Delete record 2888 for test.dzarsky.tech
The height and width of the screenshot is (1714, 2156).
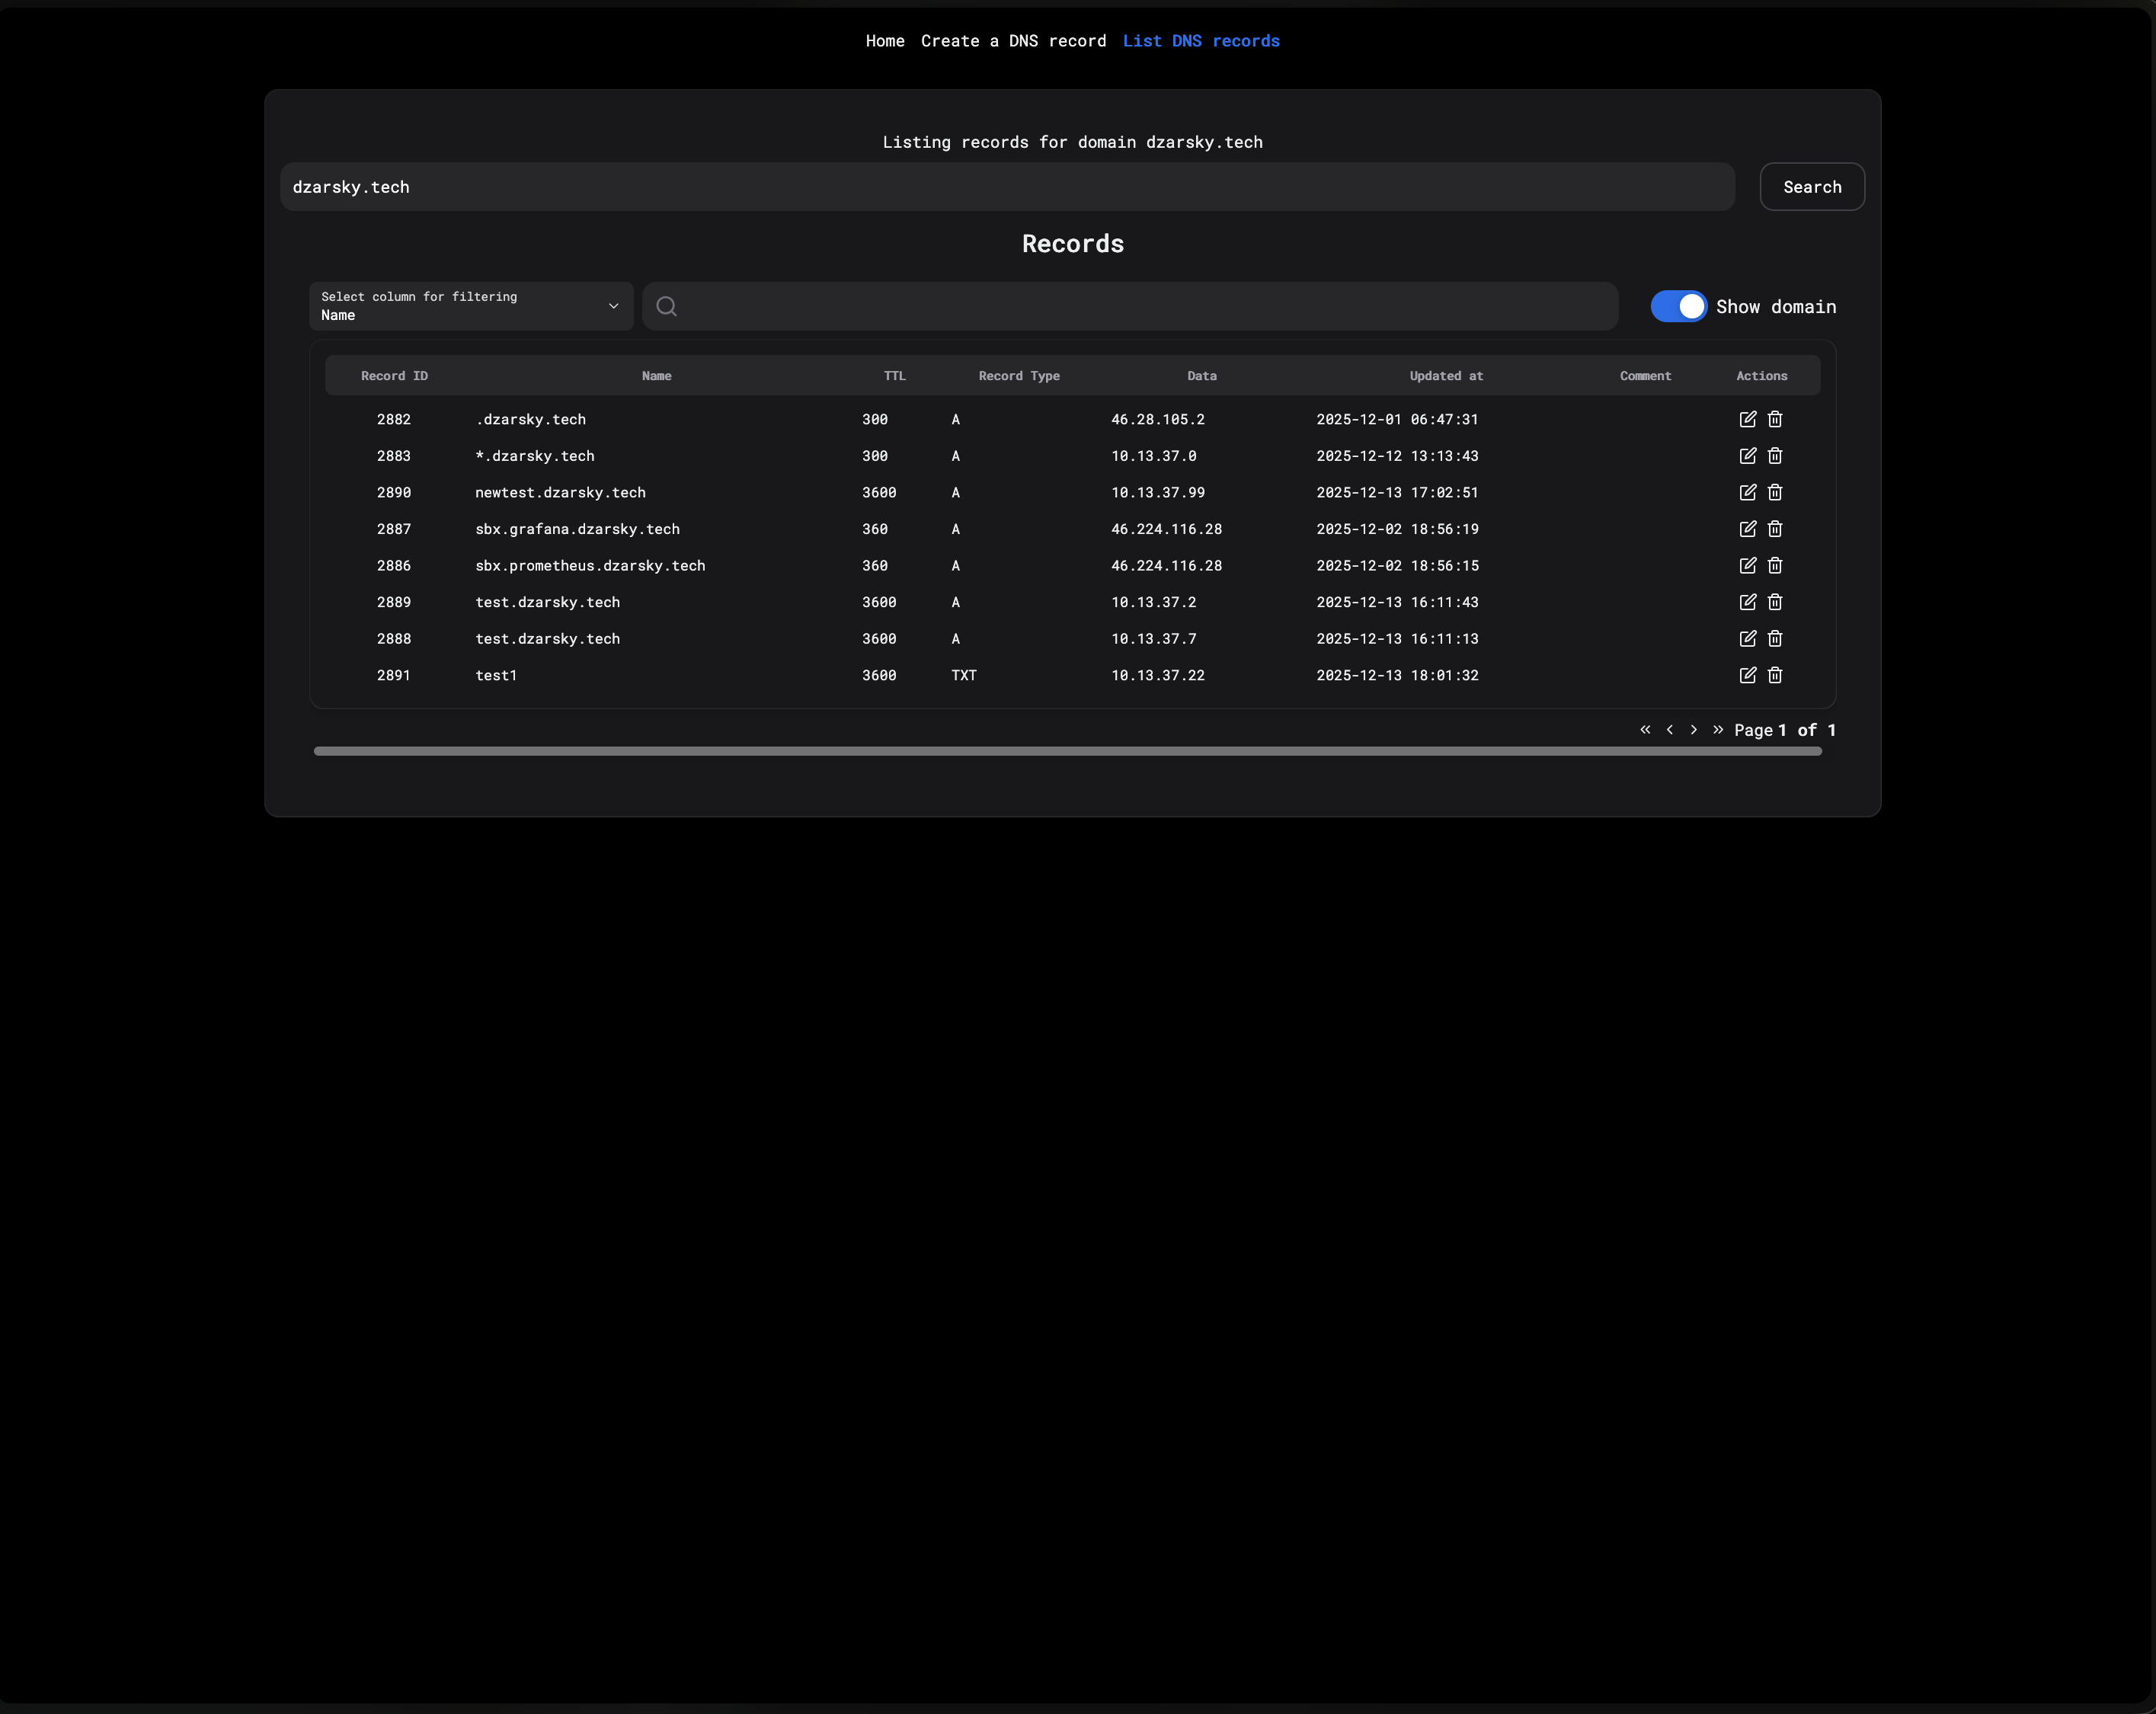pos(1775,638)
